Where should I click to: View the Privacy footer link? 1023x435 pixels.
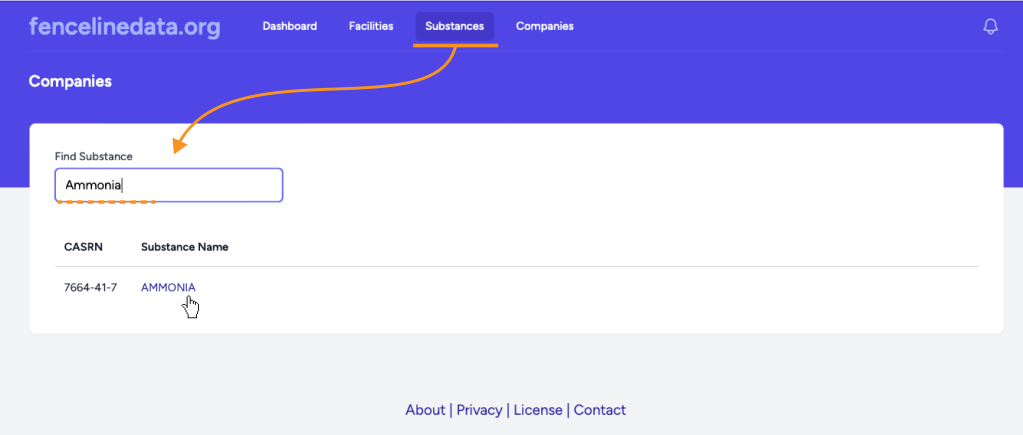point(479,410)
